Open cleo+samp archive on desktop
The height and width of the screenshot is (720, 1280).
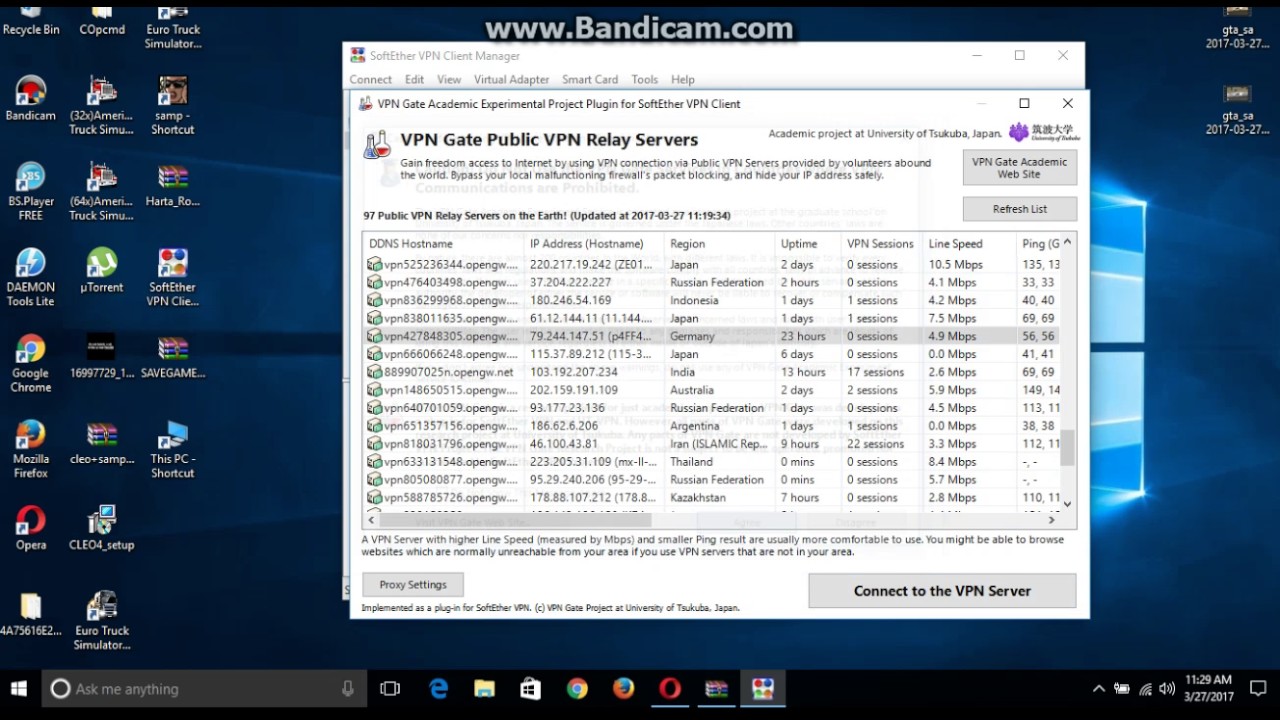click(x=102, y=442)
